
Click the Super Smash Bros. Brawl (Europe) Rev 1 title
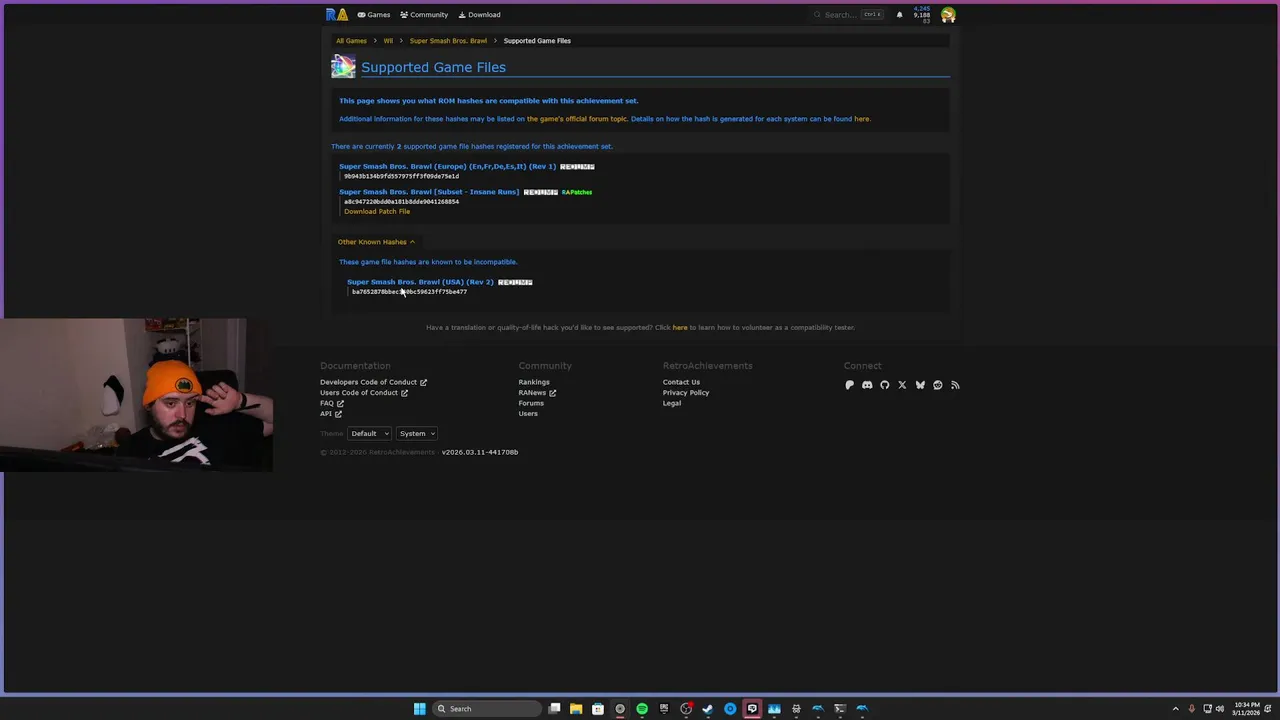(x=447, y=167)
